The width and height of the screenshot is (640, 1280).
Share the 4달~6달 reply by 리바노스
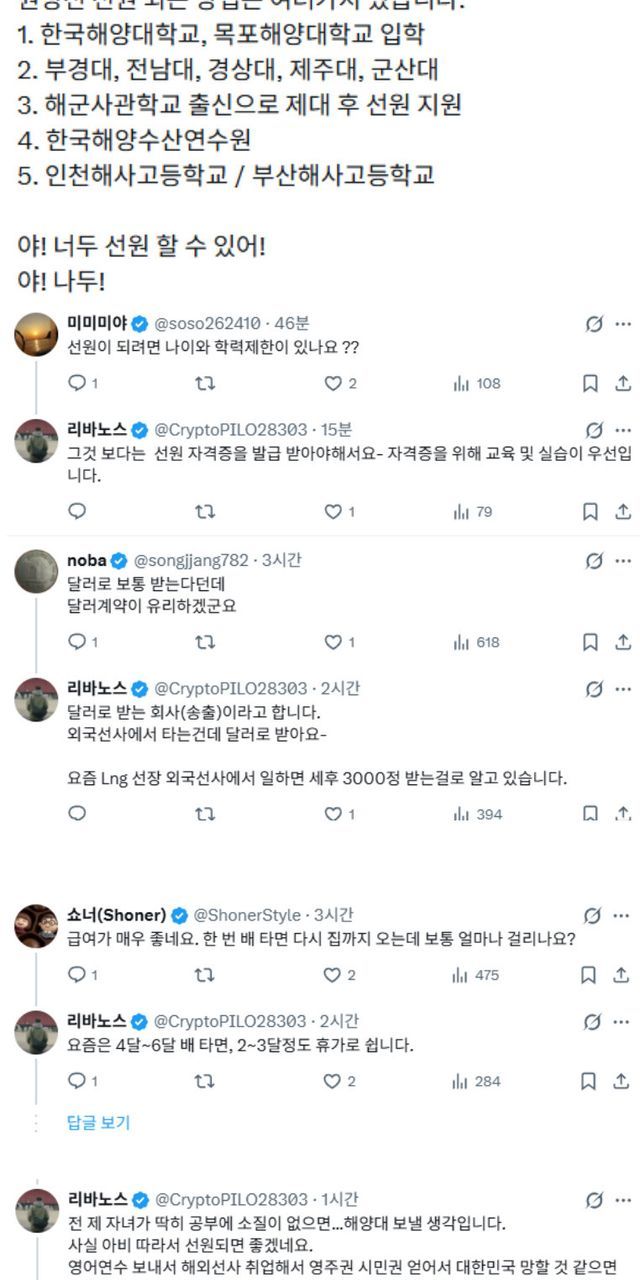[622, 1081]
